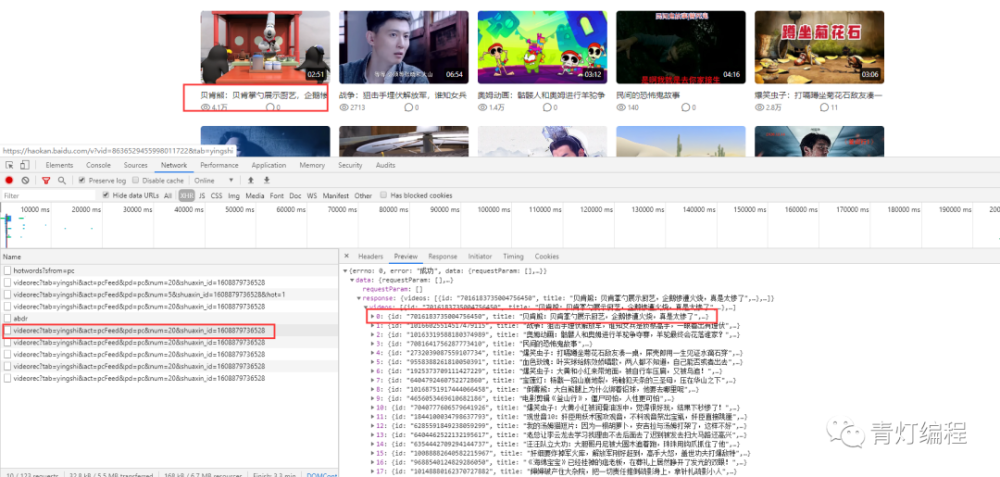Viewport: 1000px width, 477px height.
Task: Stop recording network log (red circle)
Action: (9, 180)
